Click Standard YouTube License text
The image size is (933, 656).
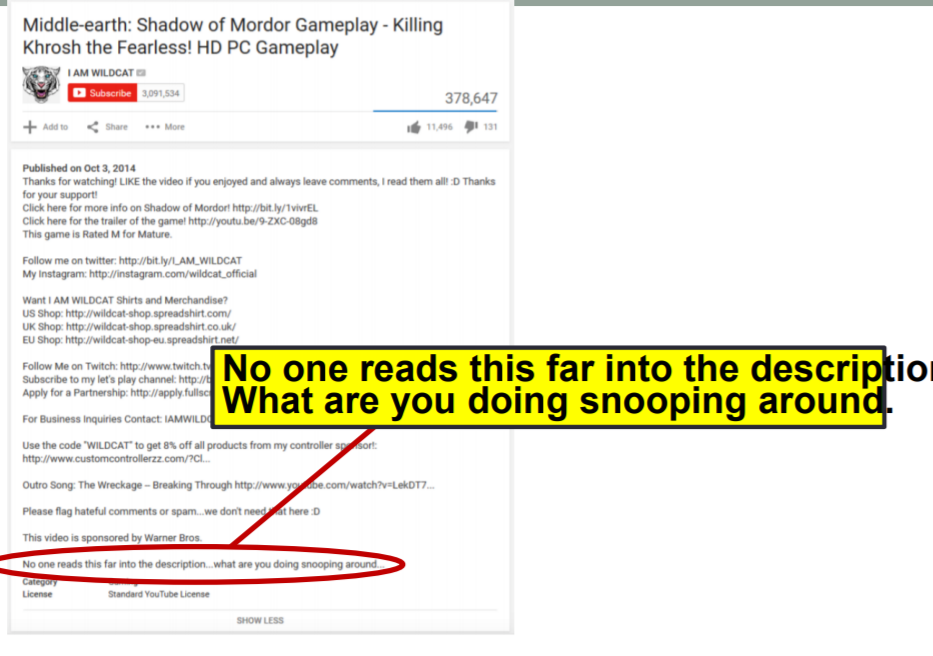(159, 594)
